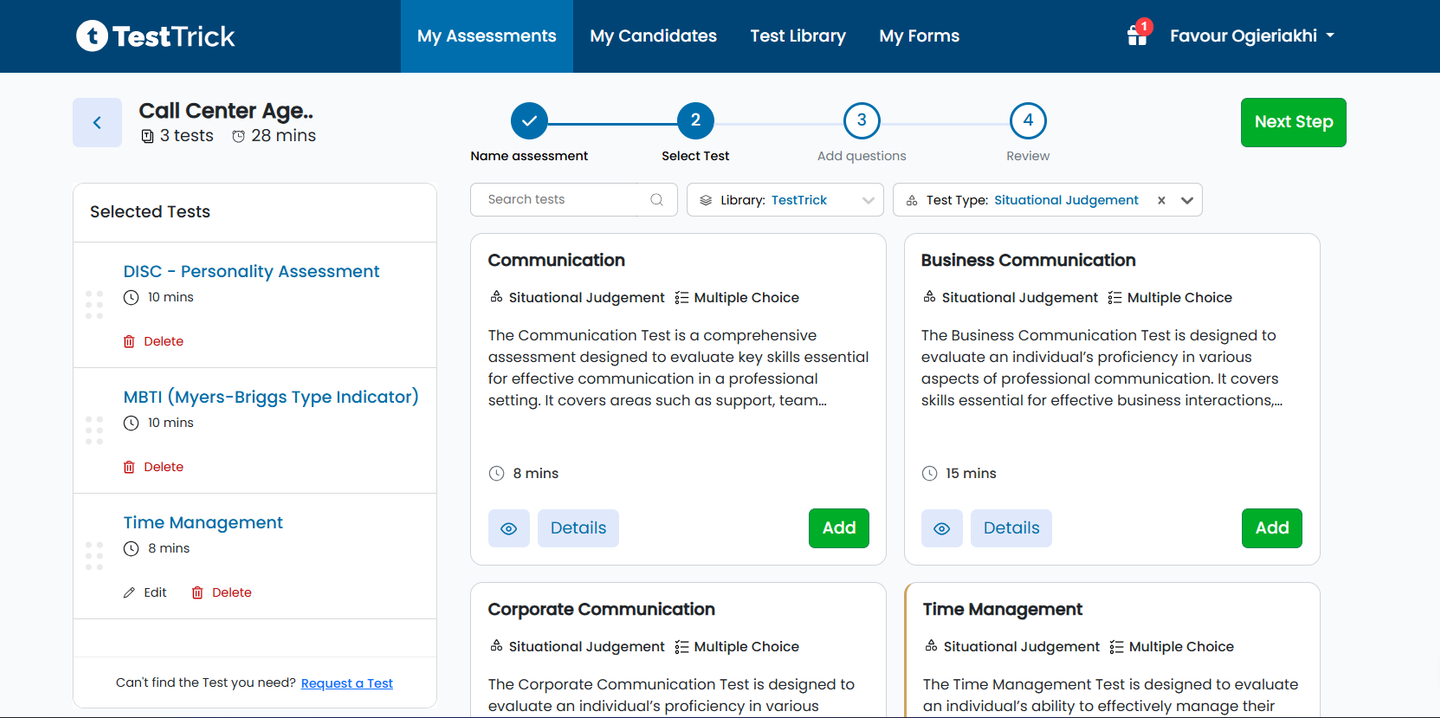This screenshot has width=1440, height=718.
Task: Jump to step 3 Add questions
Action: [861, 121]
